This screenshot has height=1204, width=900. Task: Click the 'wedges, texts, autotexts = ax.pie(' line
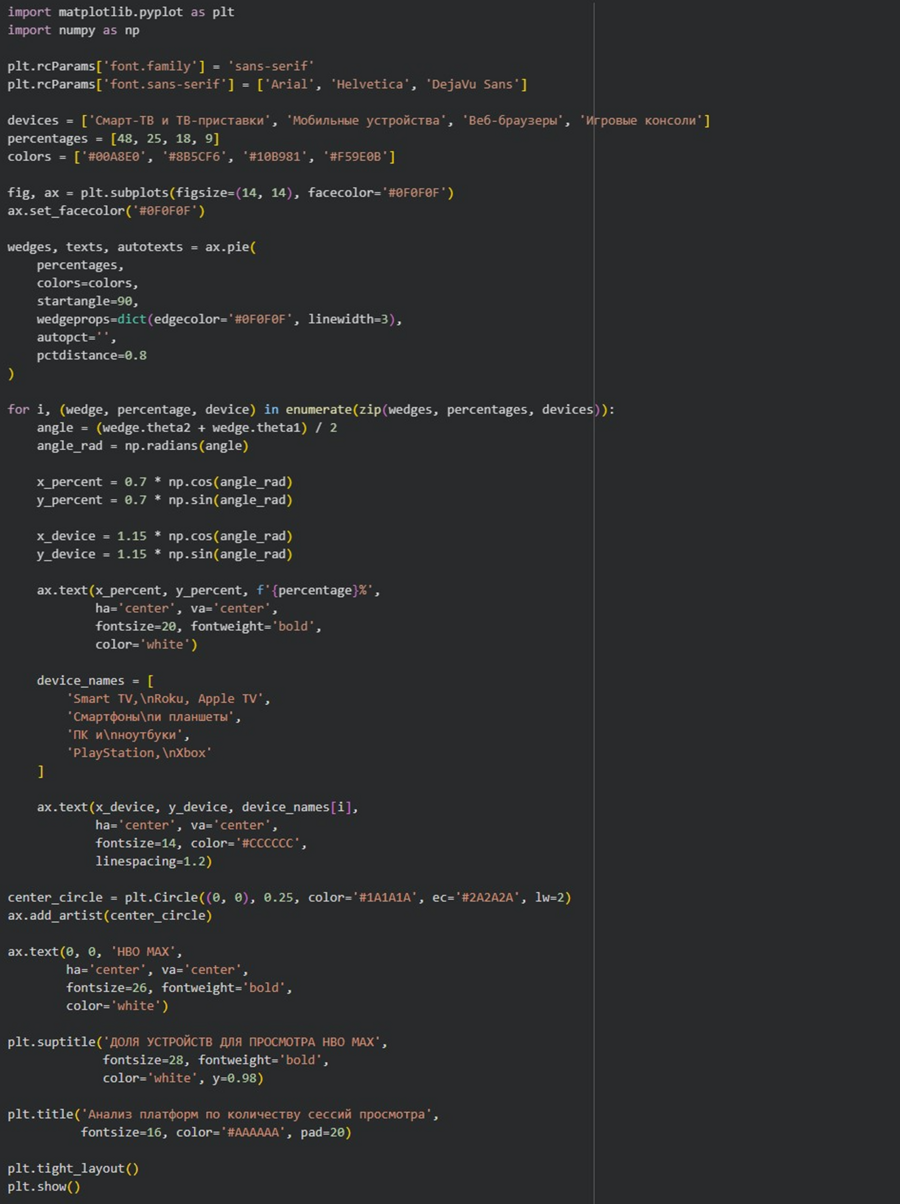132,247
